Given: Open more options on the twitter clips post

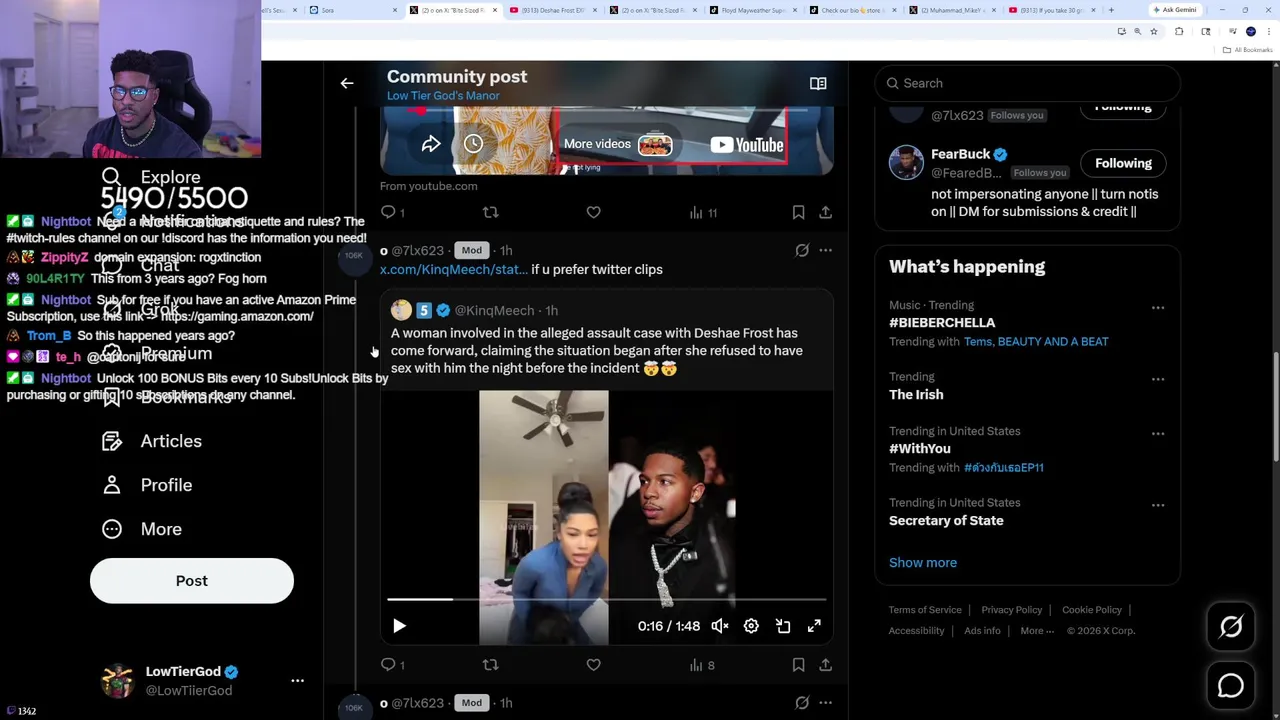Looking at the screenshot, I should pos(825,250).
